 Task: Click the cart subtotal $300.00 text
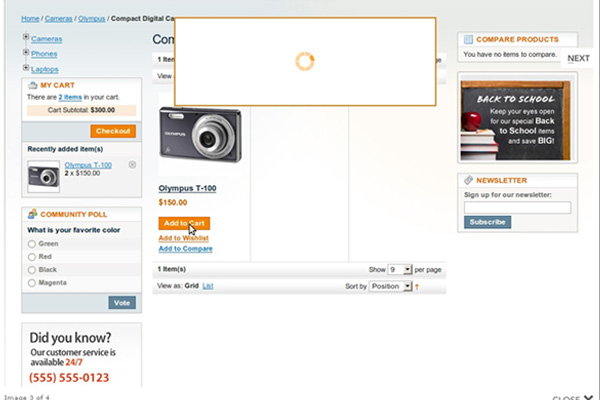[103, 110]
